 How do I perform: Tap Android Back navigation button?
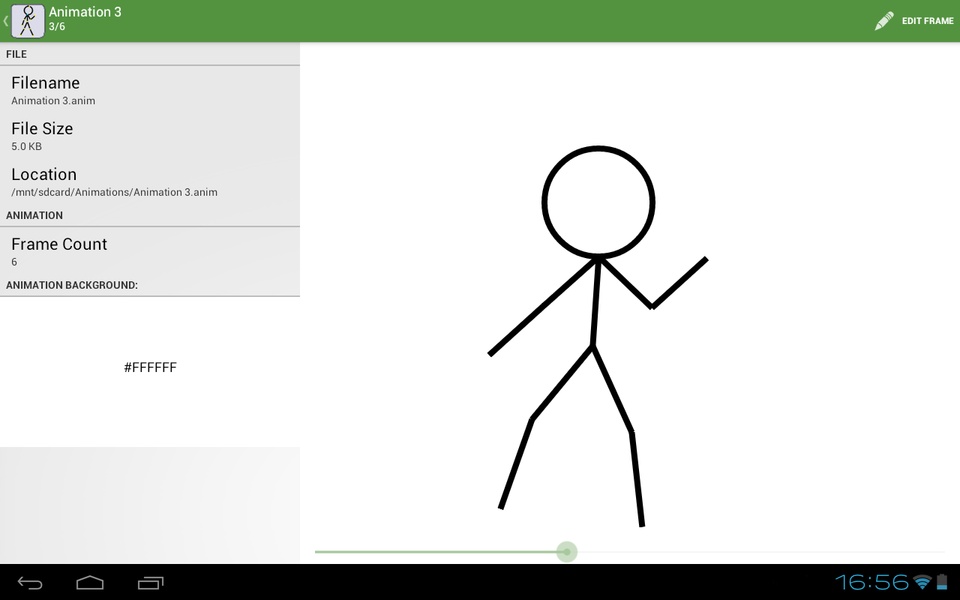coord(29,583)
